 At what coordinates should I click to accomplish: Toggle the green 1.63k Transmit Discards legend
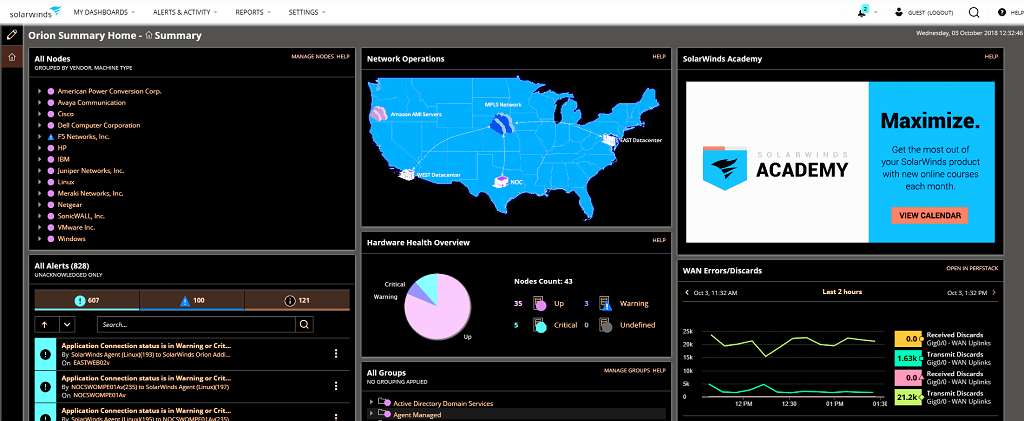tap(908, 358)
